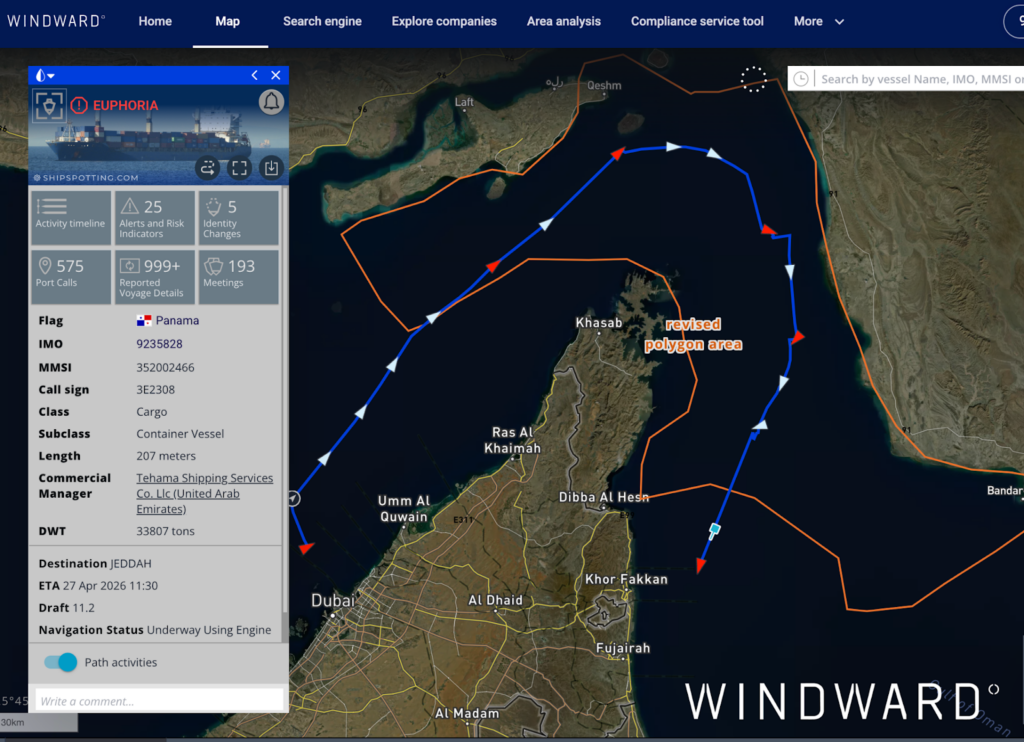
Task: Click the clock history icon in search bar
Action: tap(801, 79)
